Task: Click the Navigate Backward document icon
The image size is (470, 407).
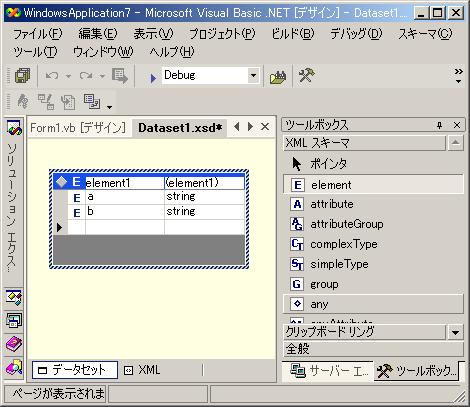Action: (x=120, y=76)
